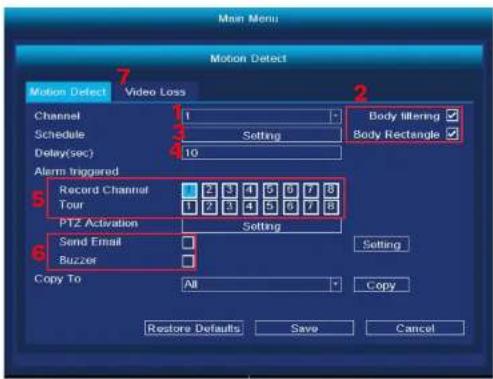Click the Alarm triggered label
The height and width of the screenshot is (379, 493).
pos(76,171)
